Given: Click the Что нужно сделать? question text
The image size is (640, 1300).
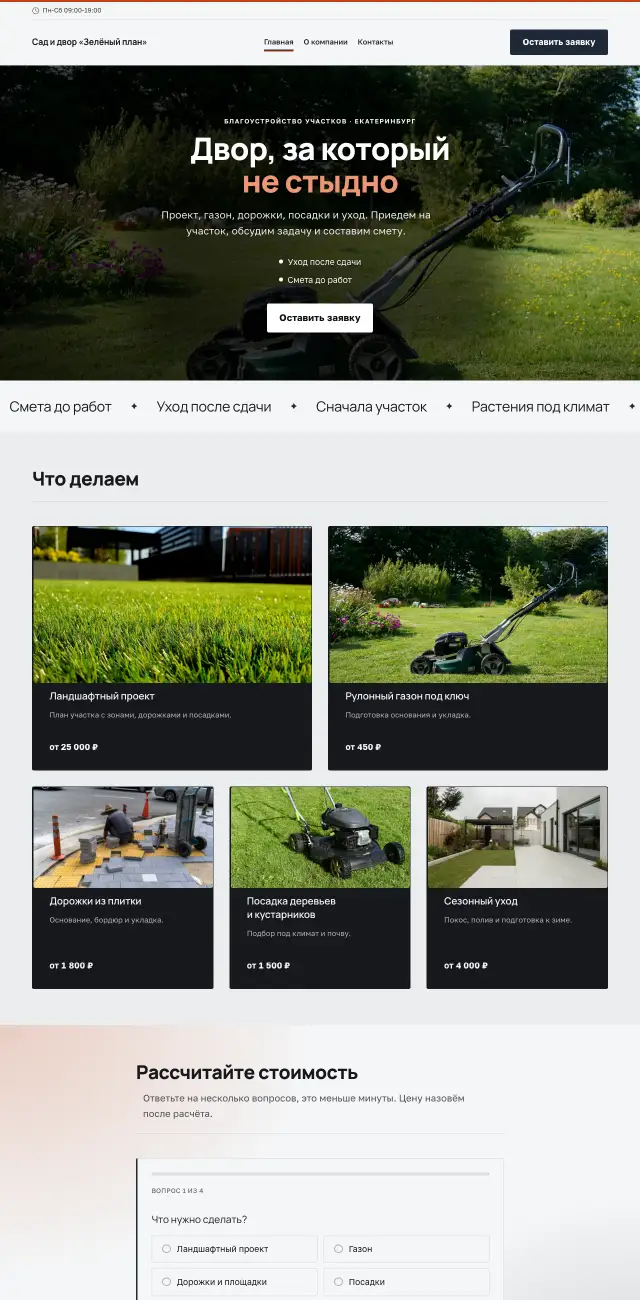Looking at the screenshot, I should click(199, 1220).
